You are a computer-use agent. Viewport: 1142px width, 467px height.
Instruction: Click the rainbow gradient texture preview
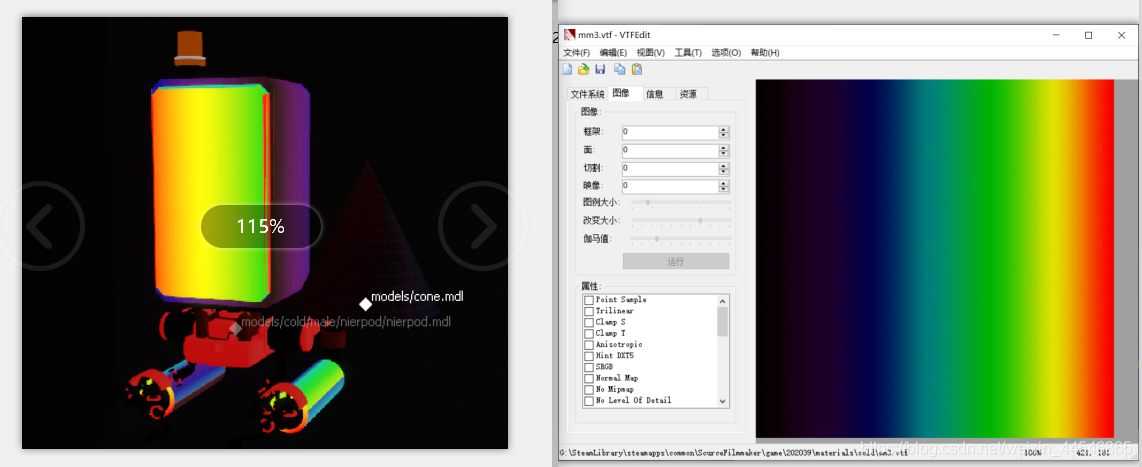[x=935, y=259]
